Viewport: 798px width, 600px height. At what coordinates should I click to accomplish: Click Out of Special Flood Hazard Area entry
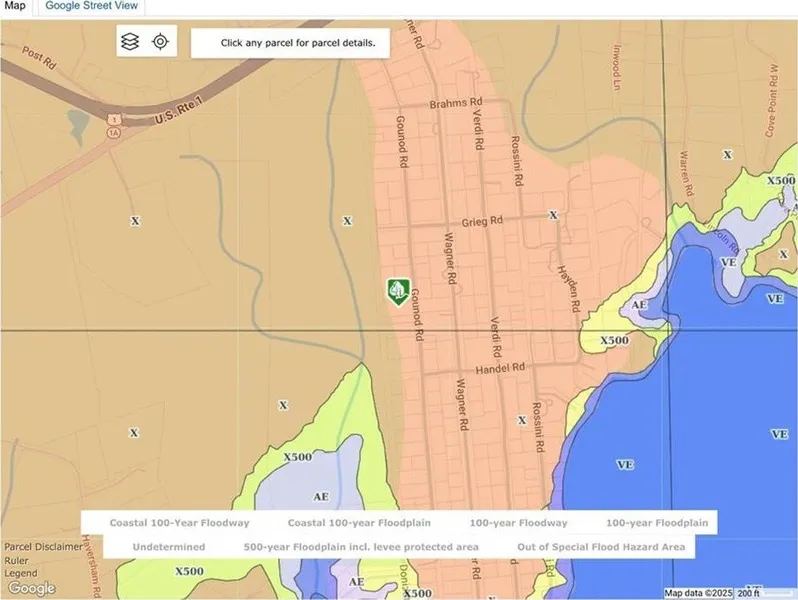[x=601, y=547]
